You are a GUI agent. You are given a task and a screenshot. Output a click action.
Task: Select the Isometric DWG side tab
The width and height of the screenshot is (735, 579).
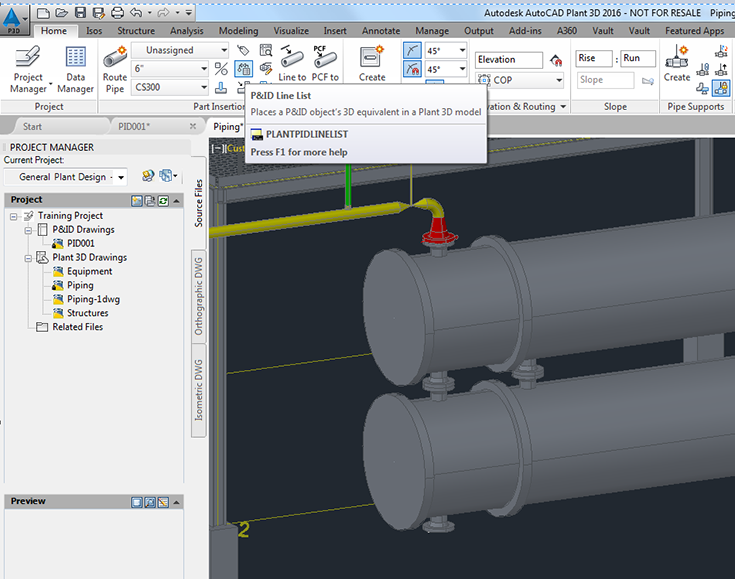pyautogui.click(x=199, y=390)
